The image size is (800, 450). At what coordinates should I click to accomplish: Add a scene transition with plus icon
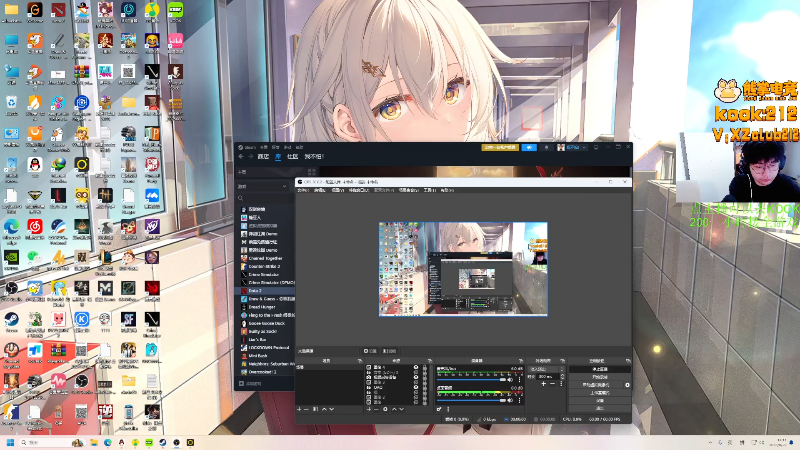point(543,384)
